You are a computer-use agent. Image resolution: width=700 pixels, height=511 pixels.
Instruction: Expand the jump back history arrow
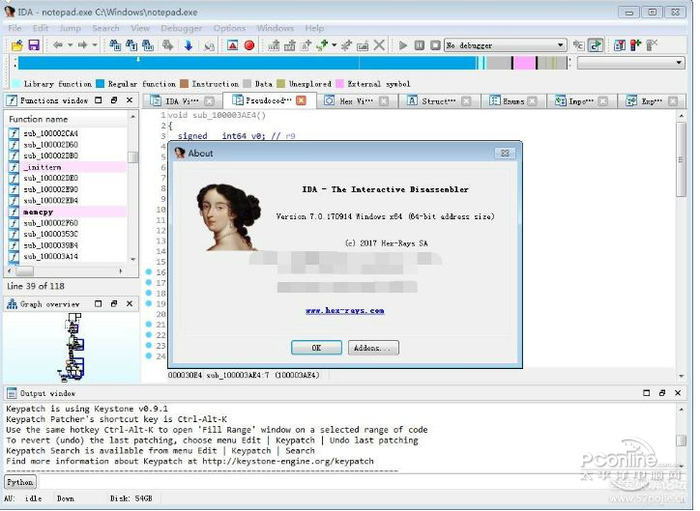(x=70, y=45)
